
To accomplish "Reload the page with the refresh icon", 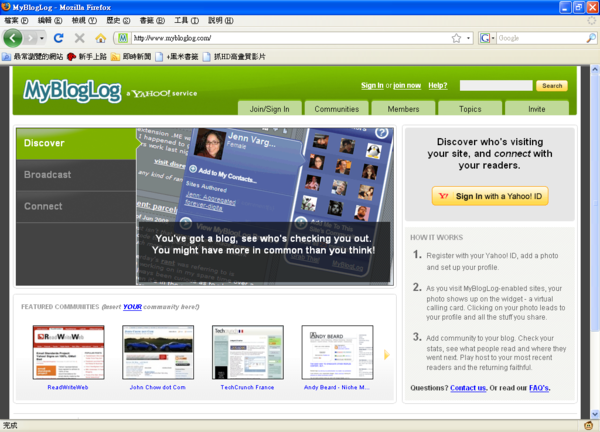I will 59,38.
